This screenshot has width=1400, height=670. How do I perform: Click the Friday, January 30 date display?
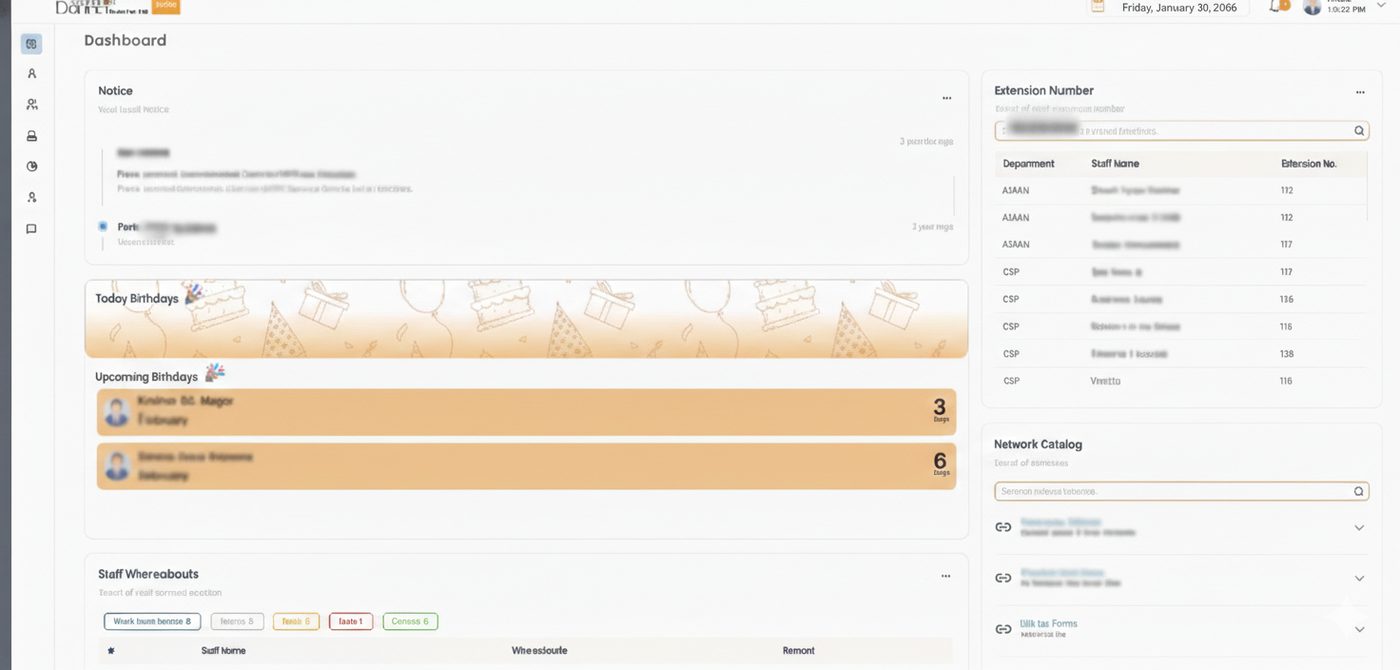click(x=1179, y=7)
